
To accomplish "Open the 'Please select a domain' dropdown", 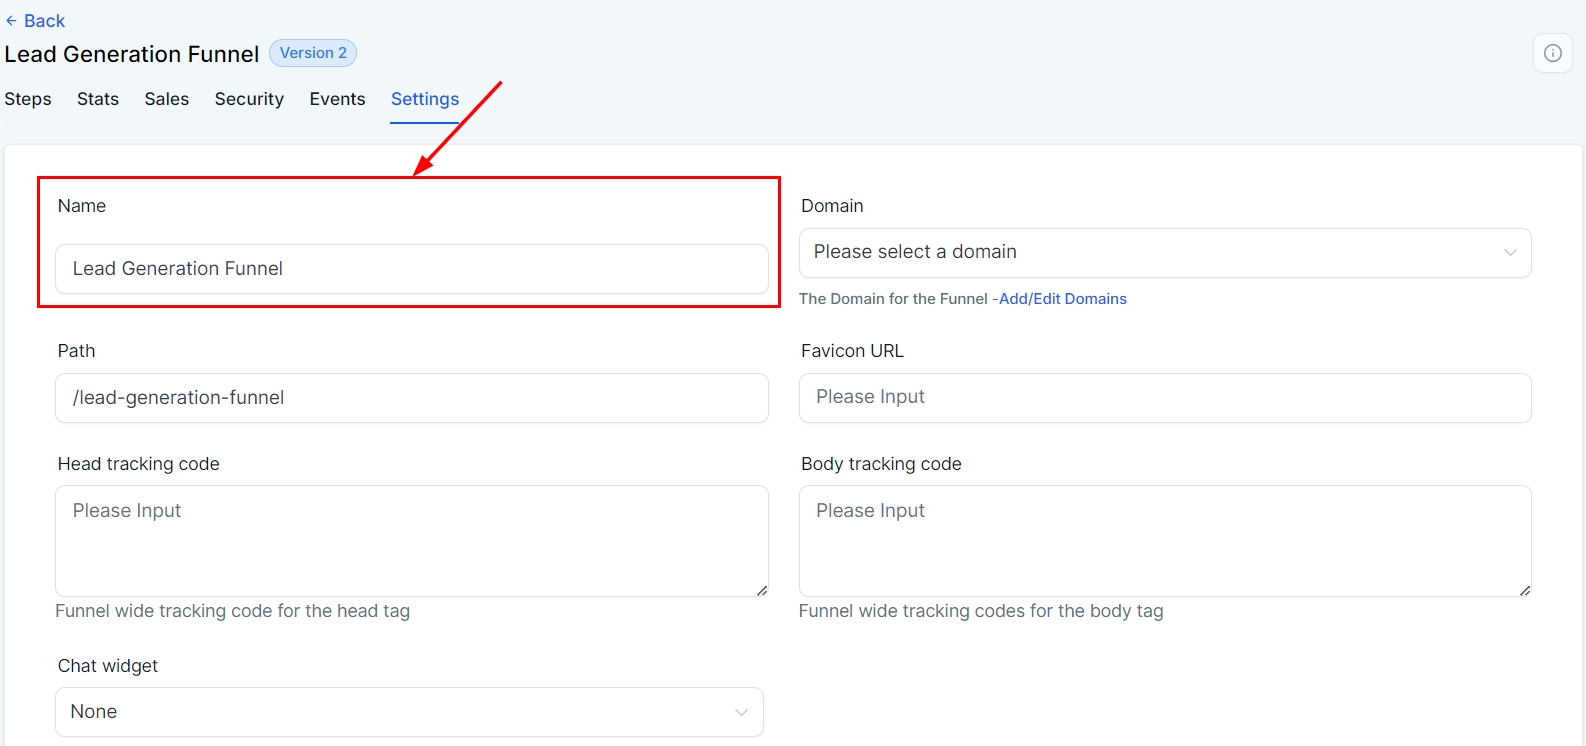I will (1150, 252).
